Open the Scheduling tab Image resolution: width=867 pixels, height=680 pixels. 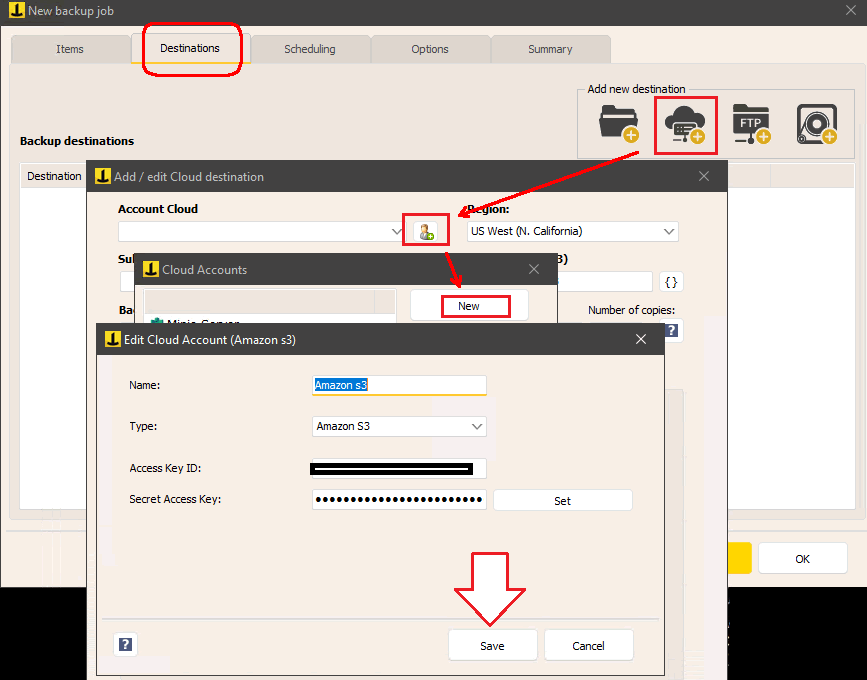pyautogui.click(x=310, y=49)
